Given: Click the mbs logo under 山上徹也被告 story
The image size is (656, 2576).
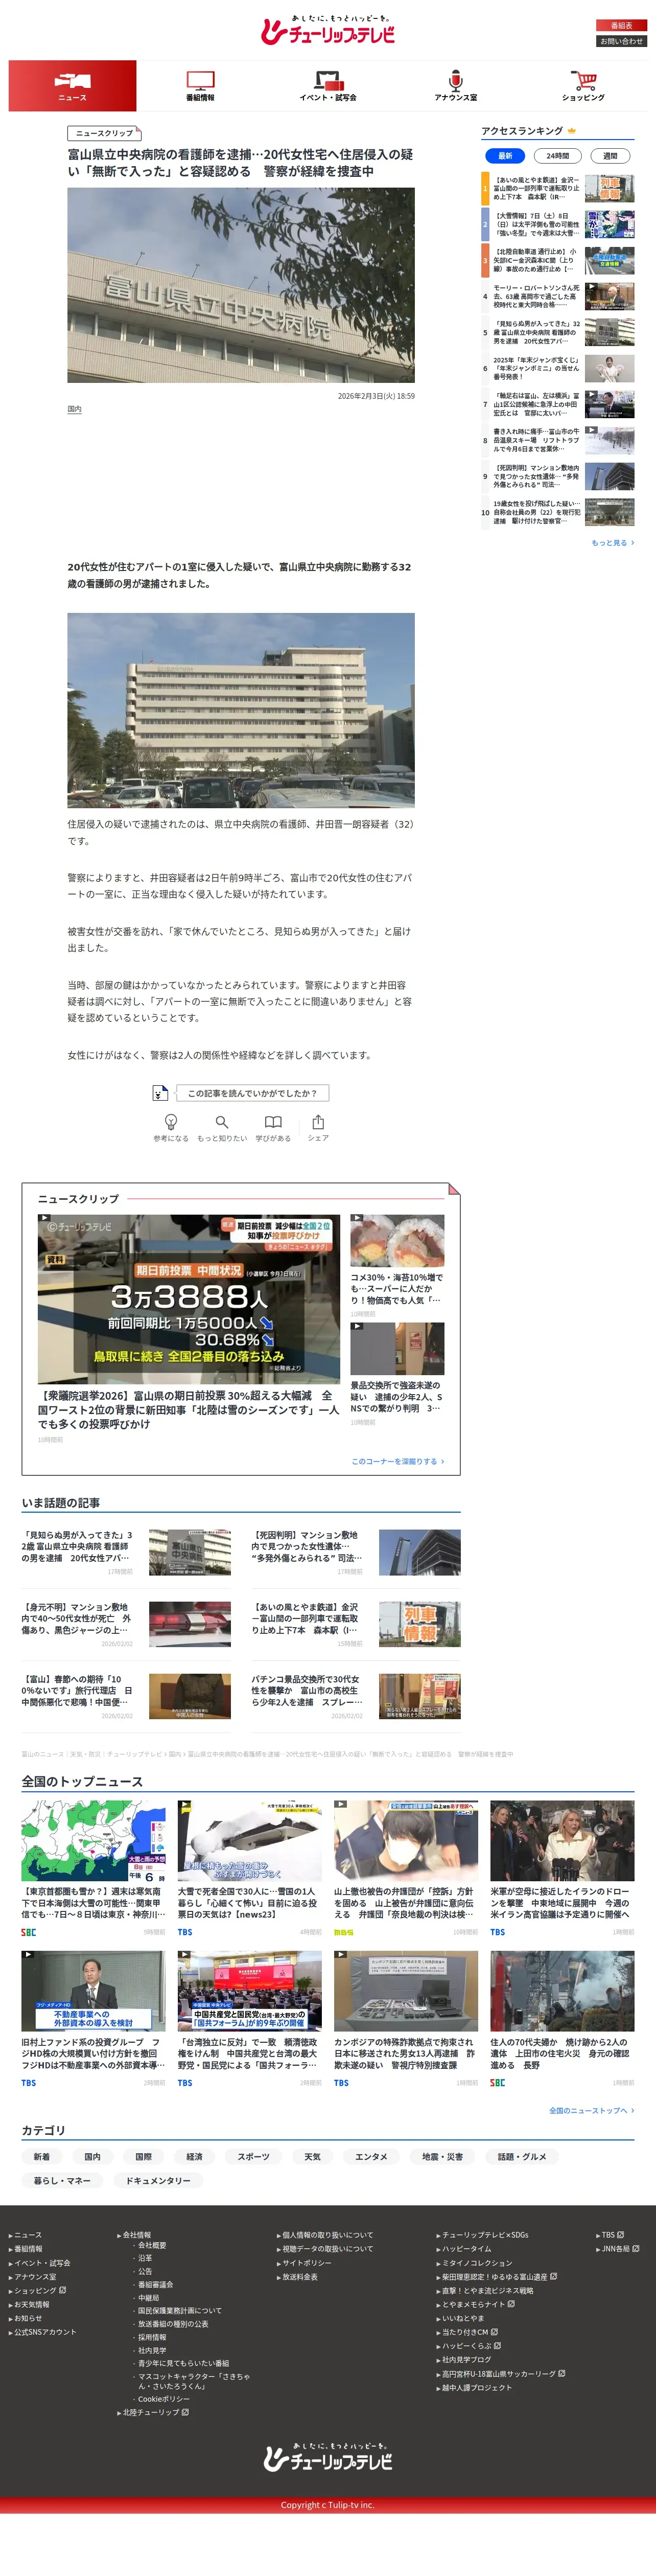Looking at the screenshot, I should 343,1933.
